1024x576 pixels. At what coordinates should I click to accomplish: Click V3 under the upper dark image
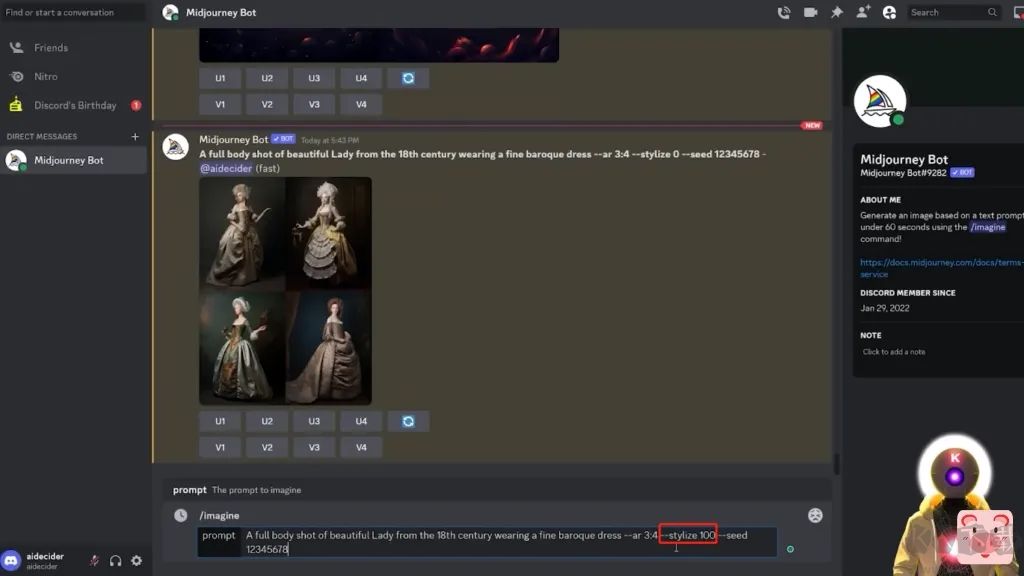[314, 104]
